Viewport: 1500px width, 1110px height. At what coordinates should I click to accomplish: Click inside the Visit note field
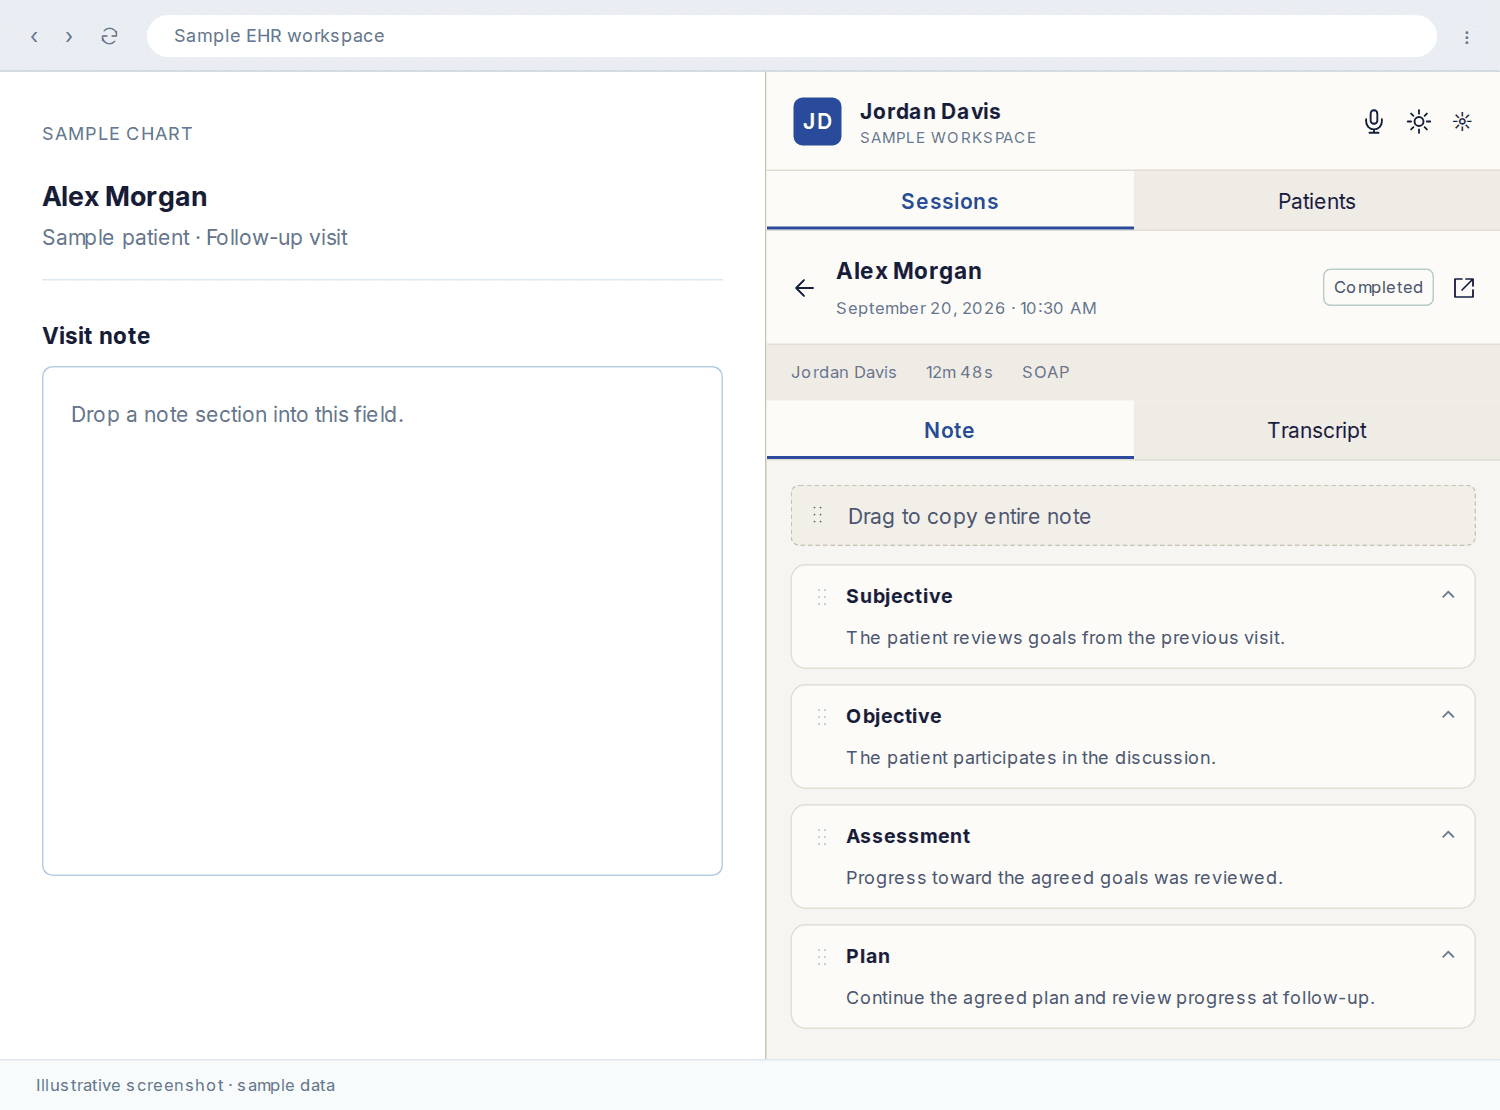pos(382,621)
